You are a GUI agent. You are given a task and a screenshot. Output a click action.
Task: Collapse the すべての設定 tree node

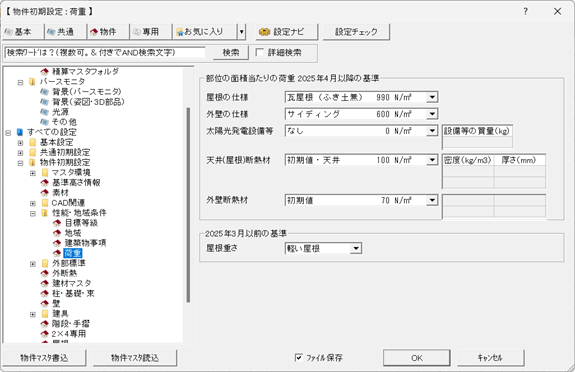[x=8, y=133]
